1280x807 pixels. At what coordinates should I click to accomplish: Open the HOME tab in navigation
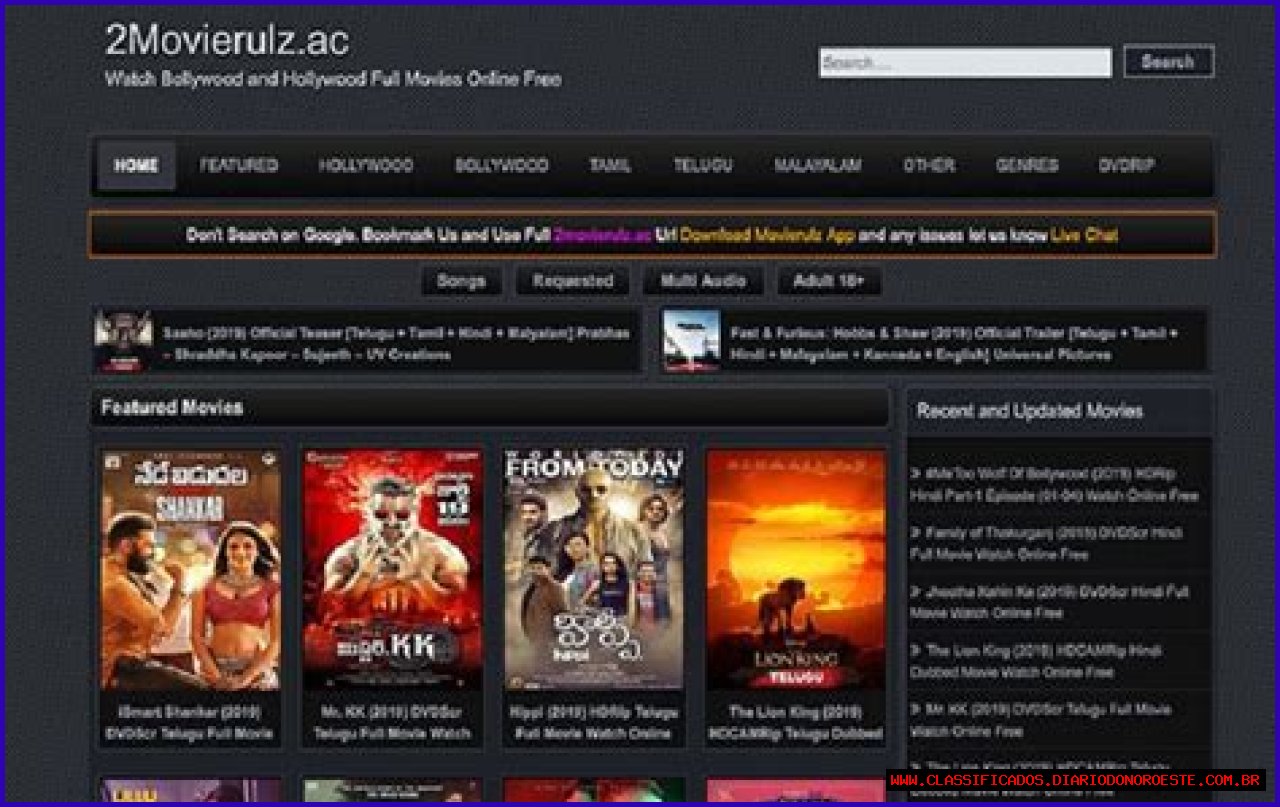133,166
